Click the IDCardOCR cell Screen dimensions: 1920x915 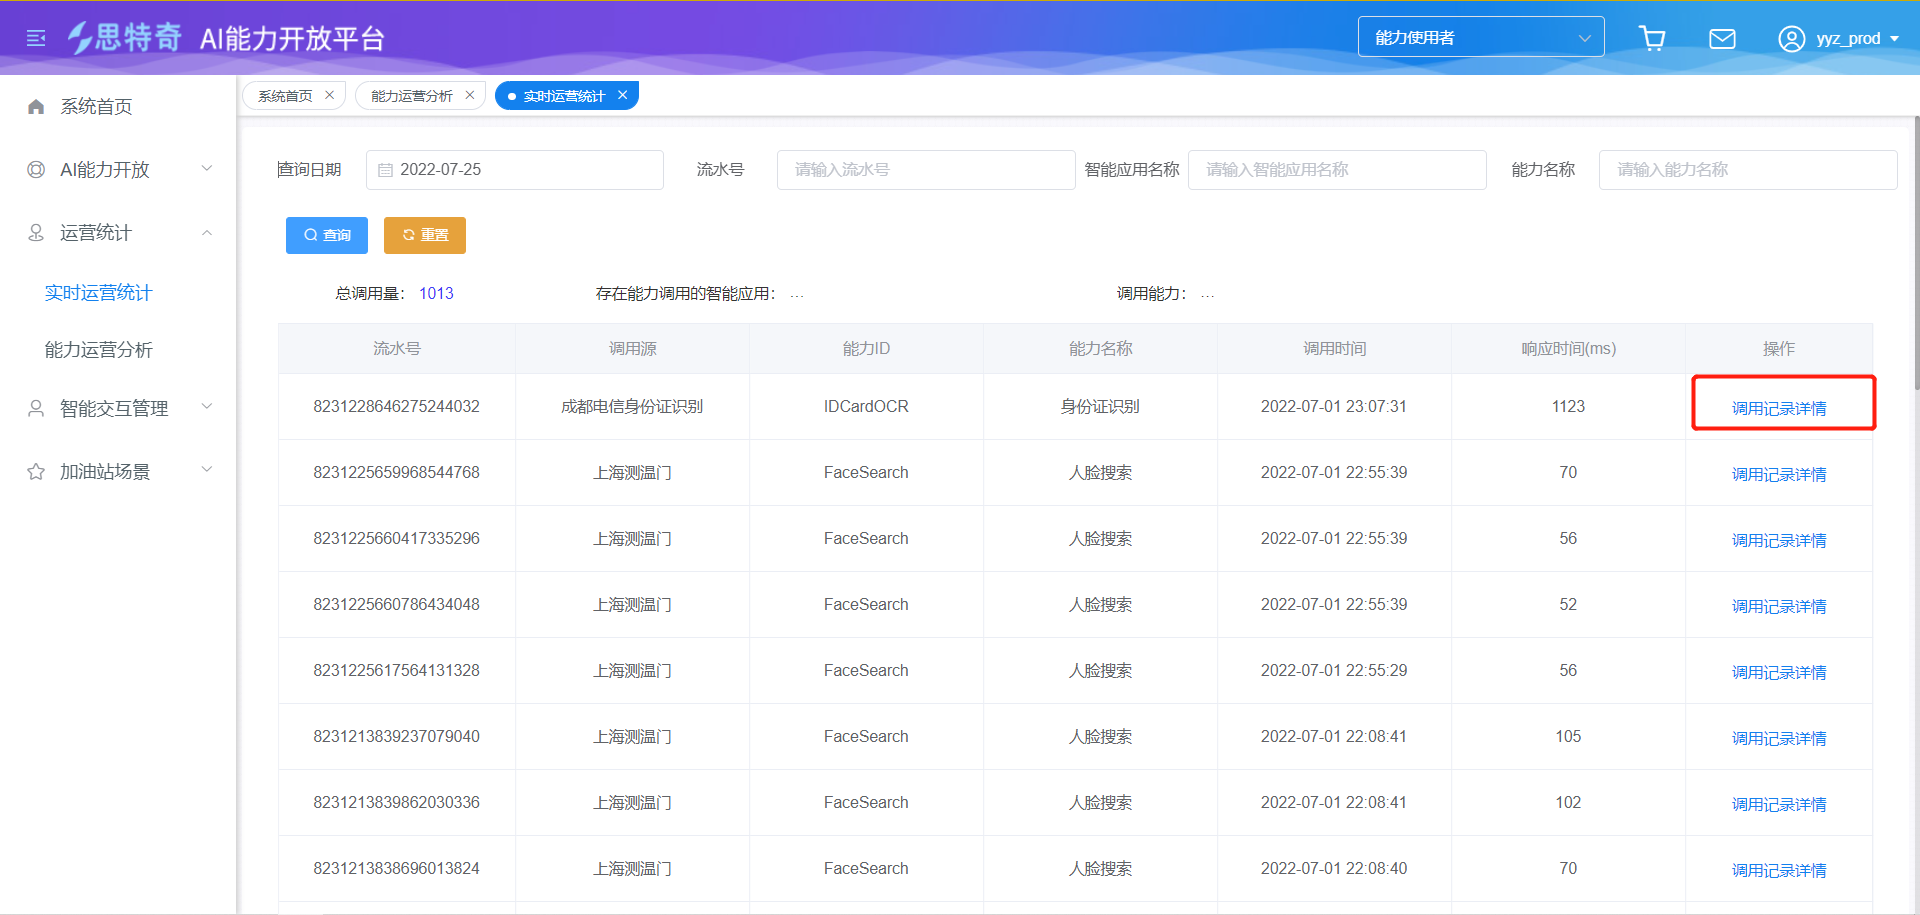pyautogui.click(x=866, y=406)
